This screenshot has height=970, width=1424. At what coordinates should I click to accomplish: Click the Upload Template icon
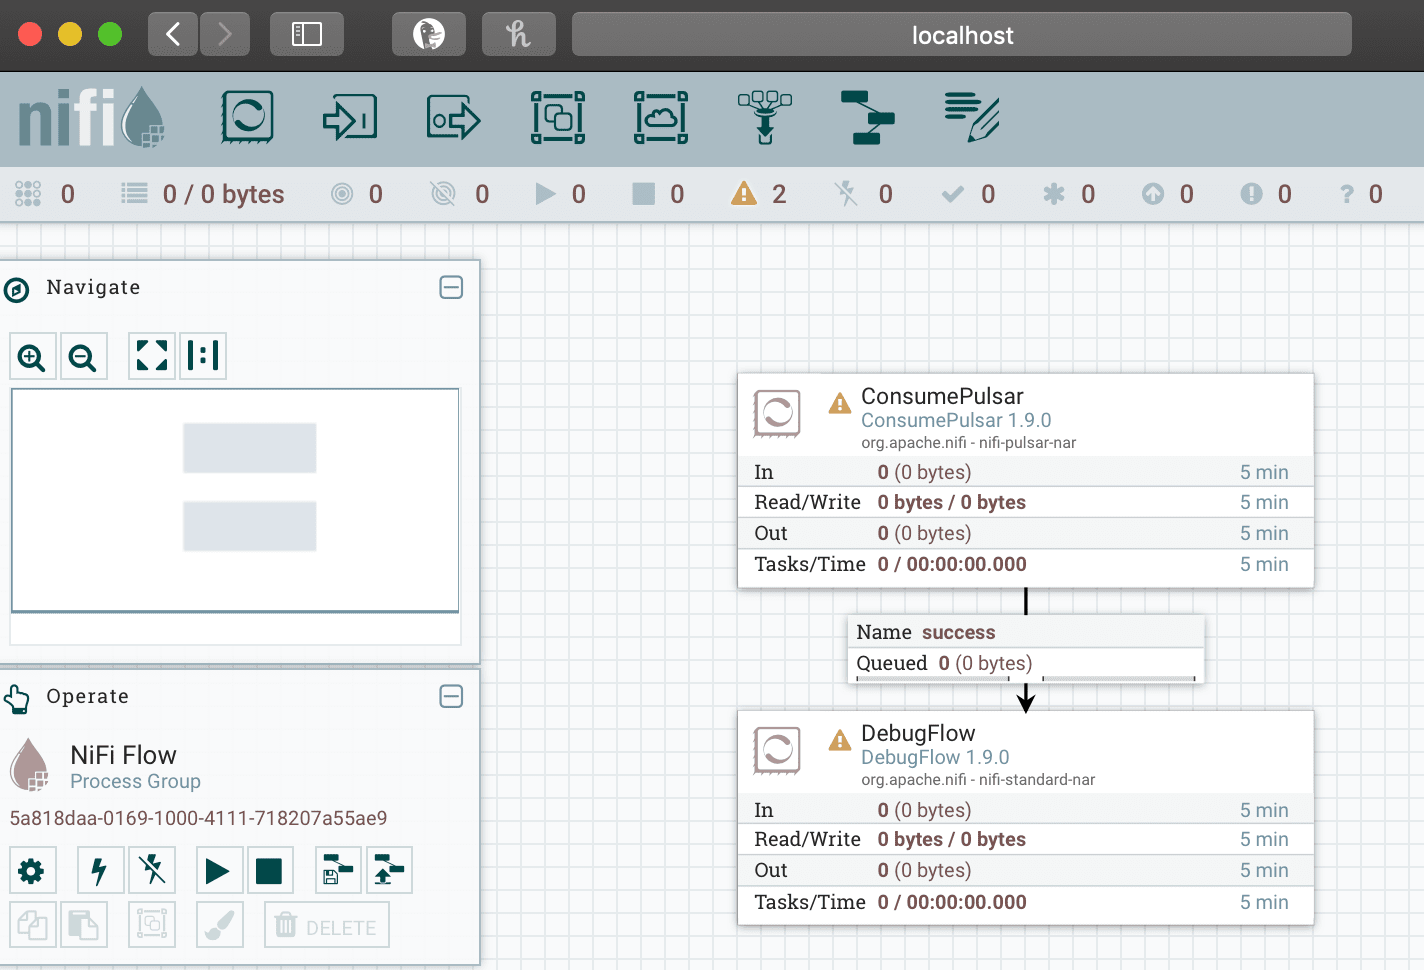coord(389,871)
